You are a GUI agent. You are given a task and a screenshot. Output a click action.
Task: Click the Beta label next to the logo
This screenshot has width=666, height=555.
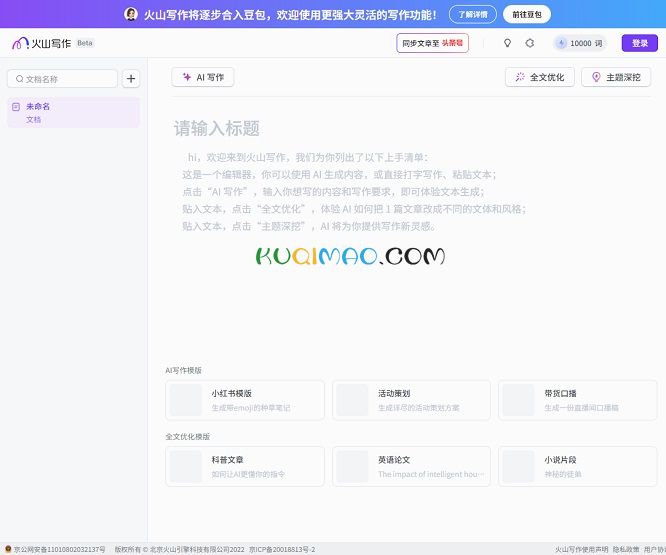click(85, 43)
